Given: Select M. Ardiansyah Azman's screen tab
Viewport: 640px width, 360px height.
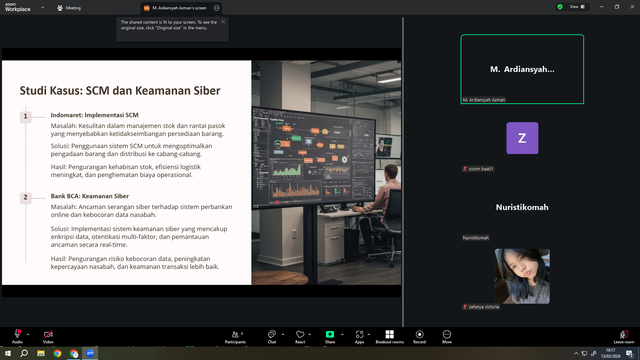Looking at the screenshot, I should click(176, 8).
